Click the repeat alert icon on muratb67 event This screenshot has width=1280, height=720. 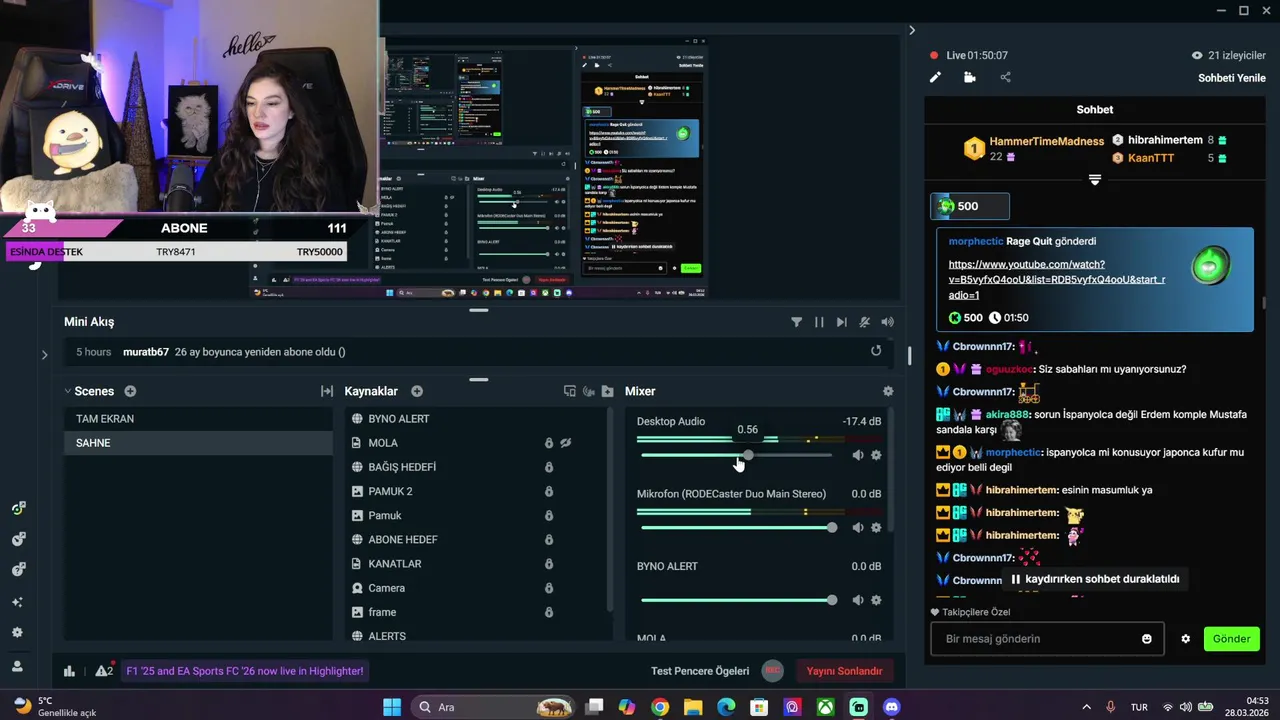pyautogui.click(x=876, y=350)
